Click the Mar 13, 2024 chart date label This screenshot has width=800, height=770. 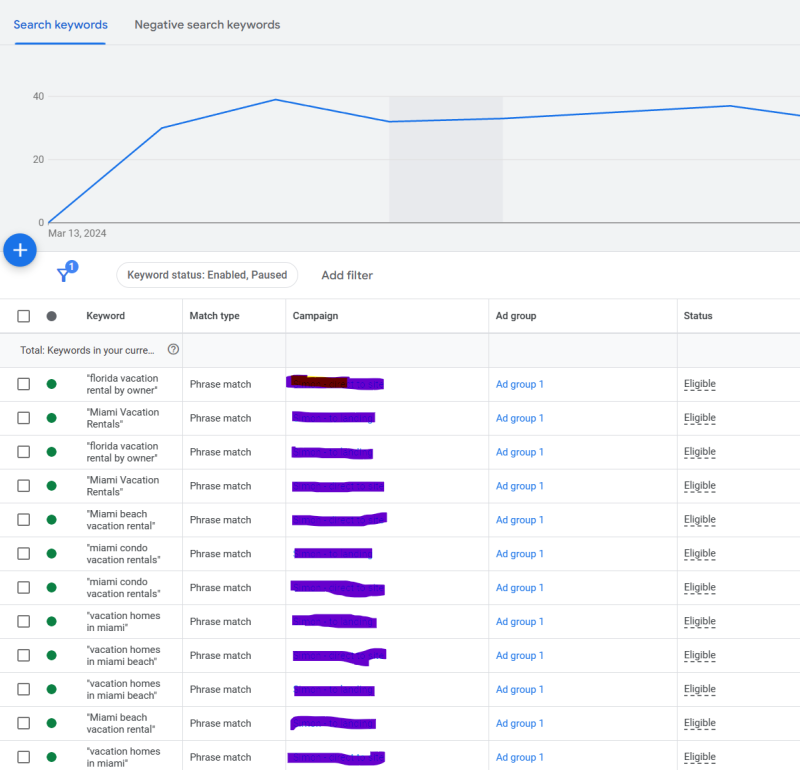click(77, 233)
